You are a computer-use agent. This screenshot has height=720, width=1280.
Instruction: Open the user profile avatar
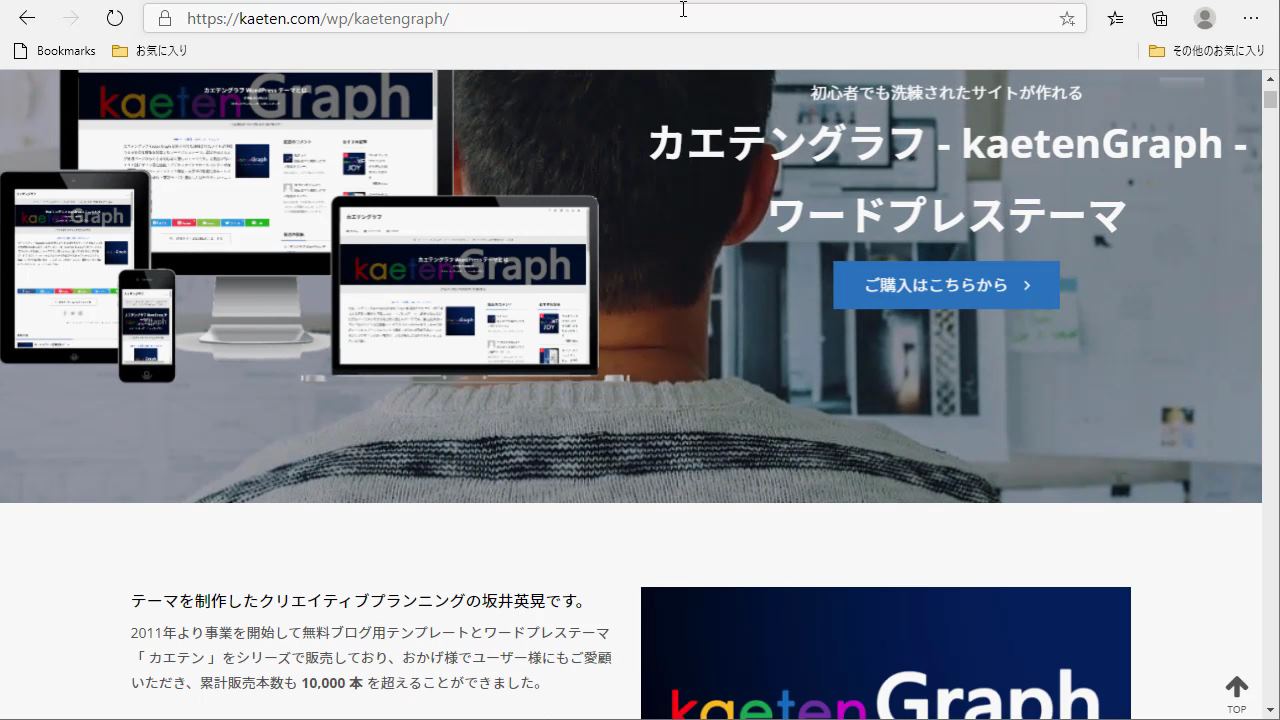[x=1205, y=18]
